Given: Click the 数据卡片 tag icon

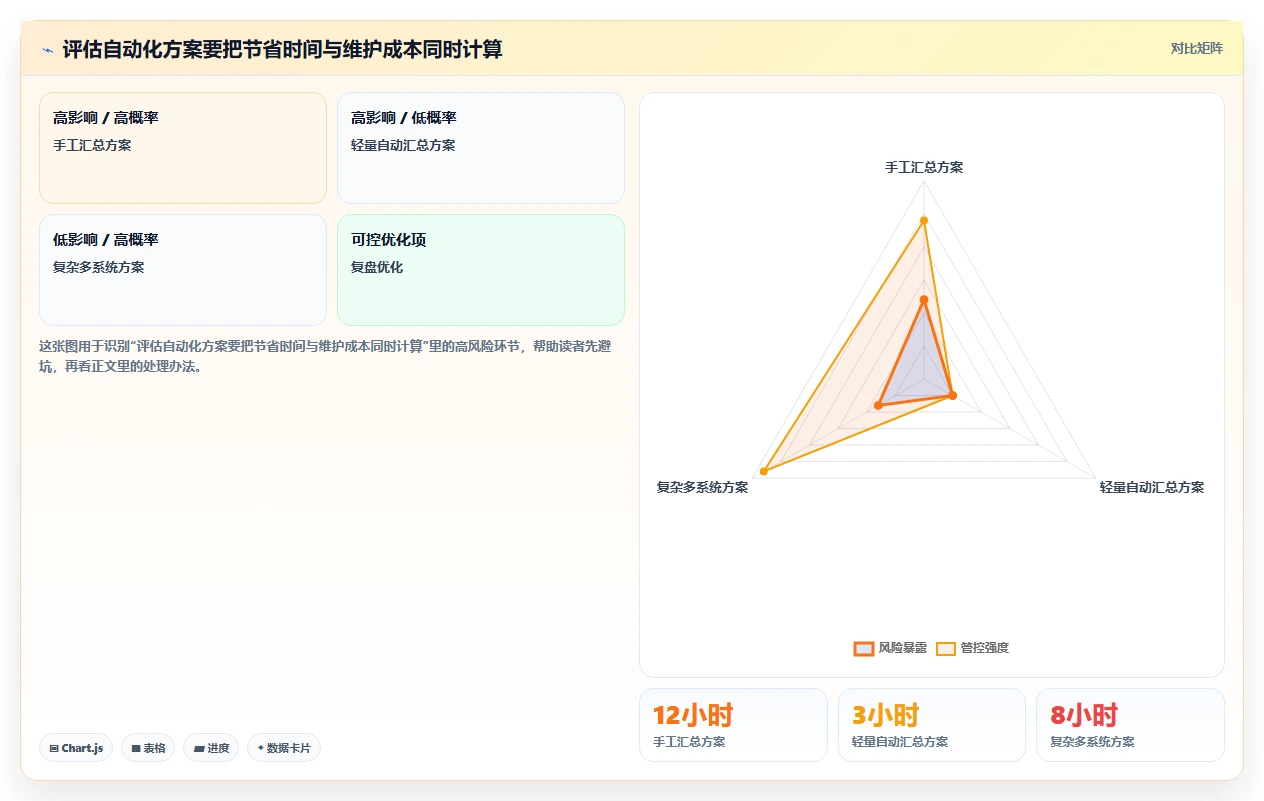Looking at the screenshot, I should (x=260, y=748).
